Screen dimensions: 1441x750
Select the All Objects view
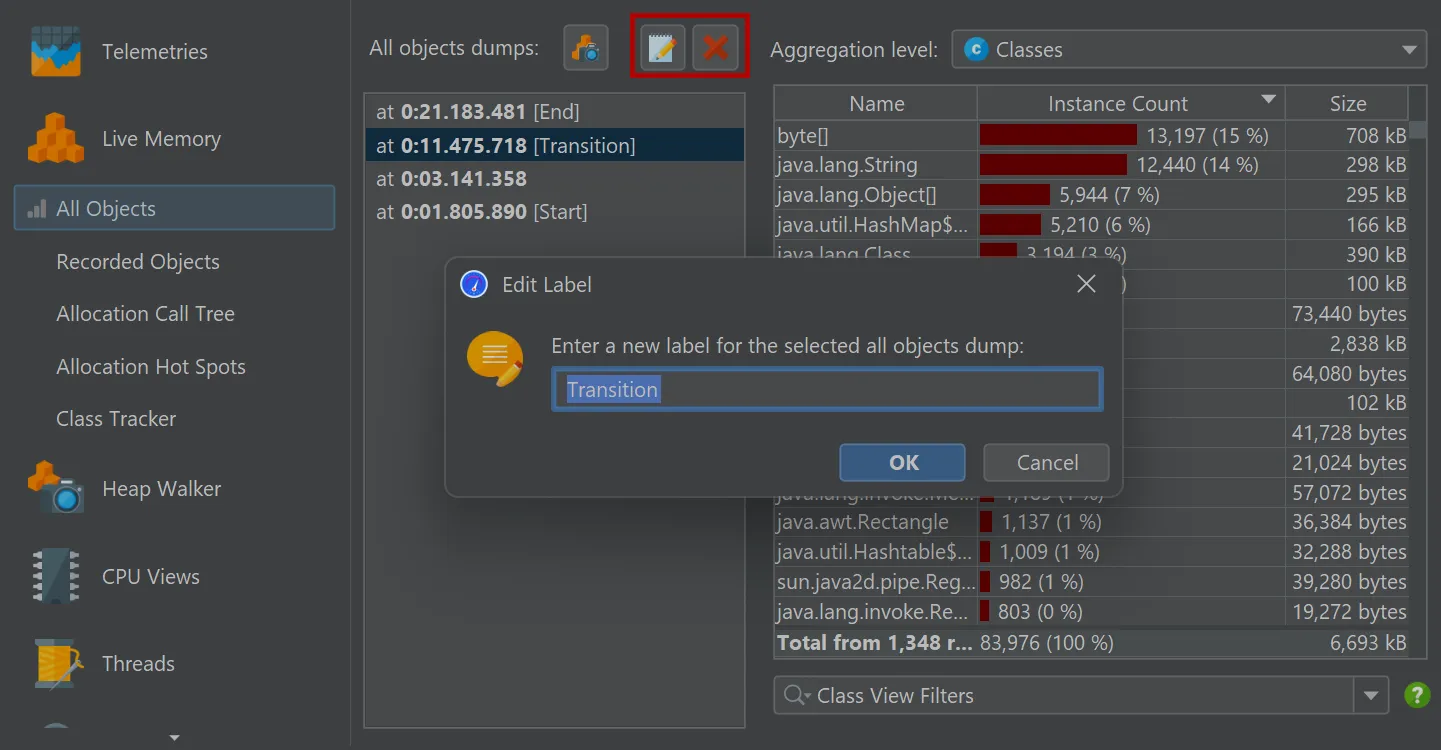pos(174,208)
